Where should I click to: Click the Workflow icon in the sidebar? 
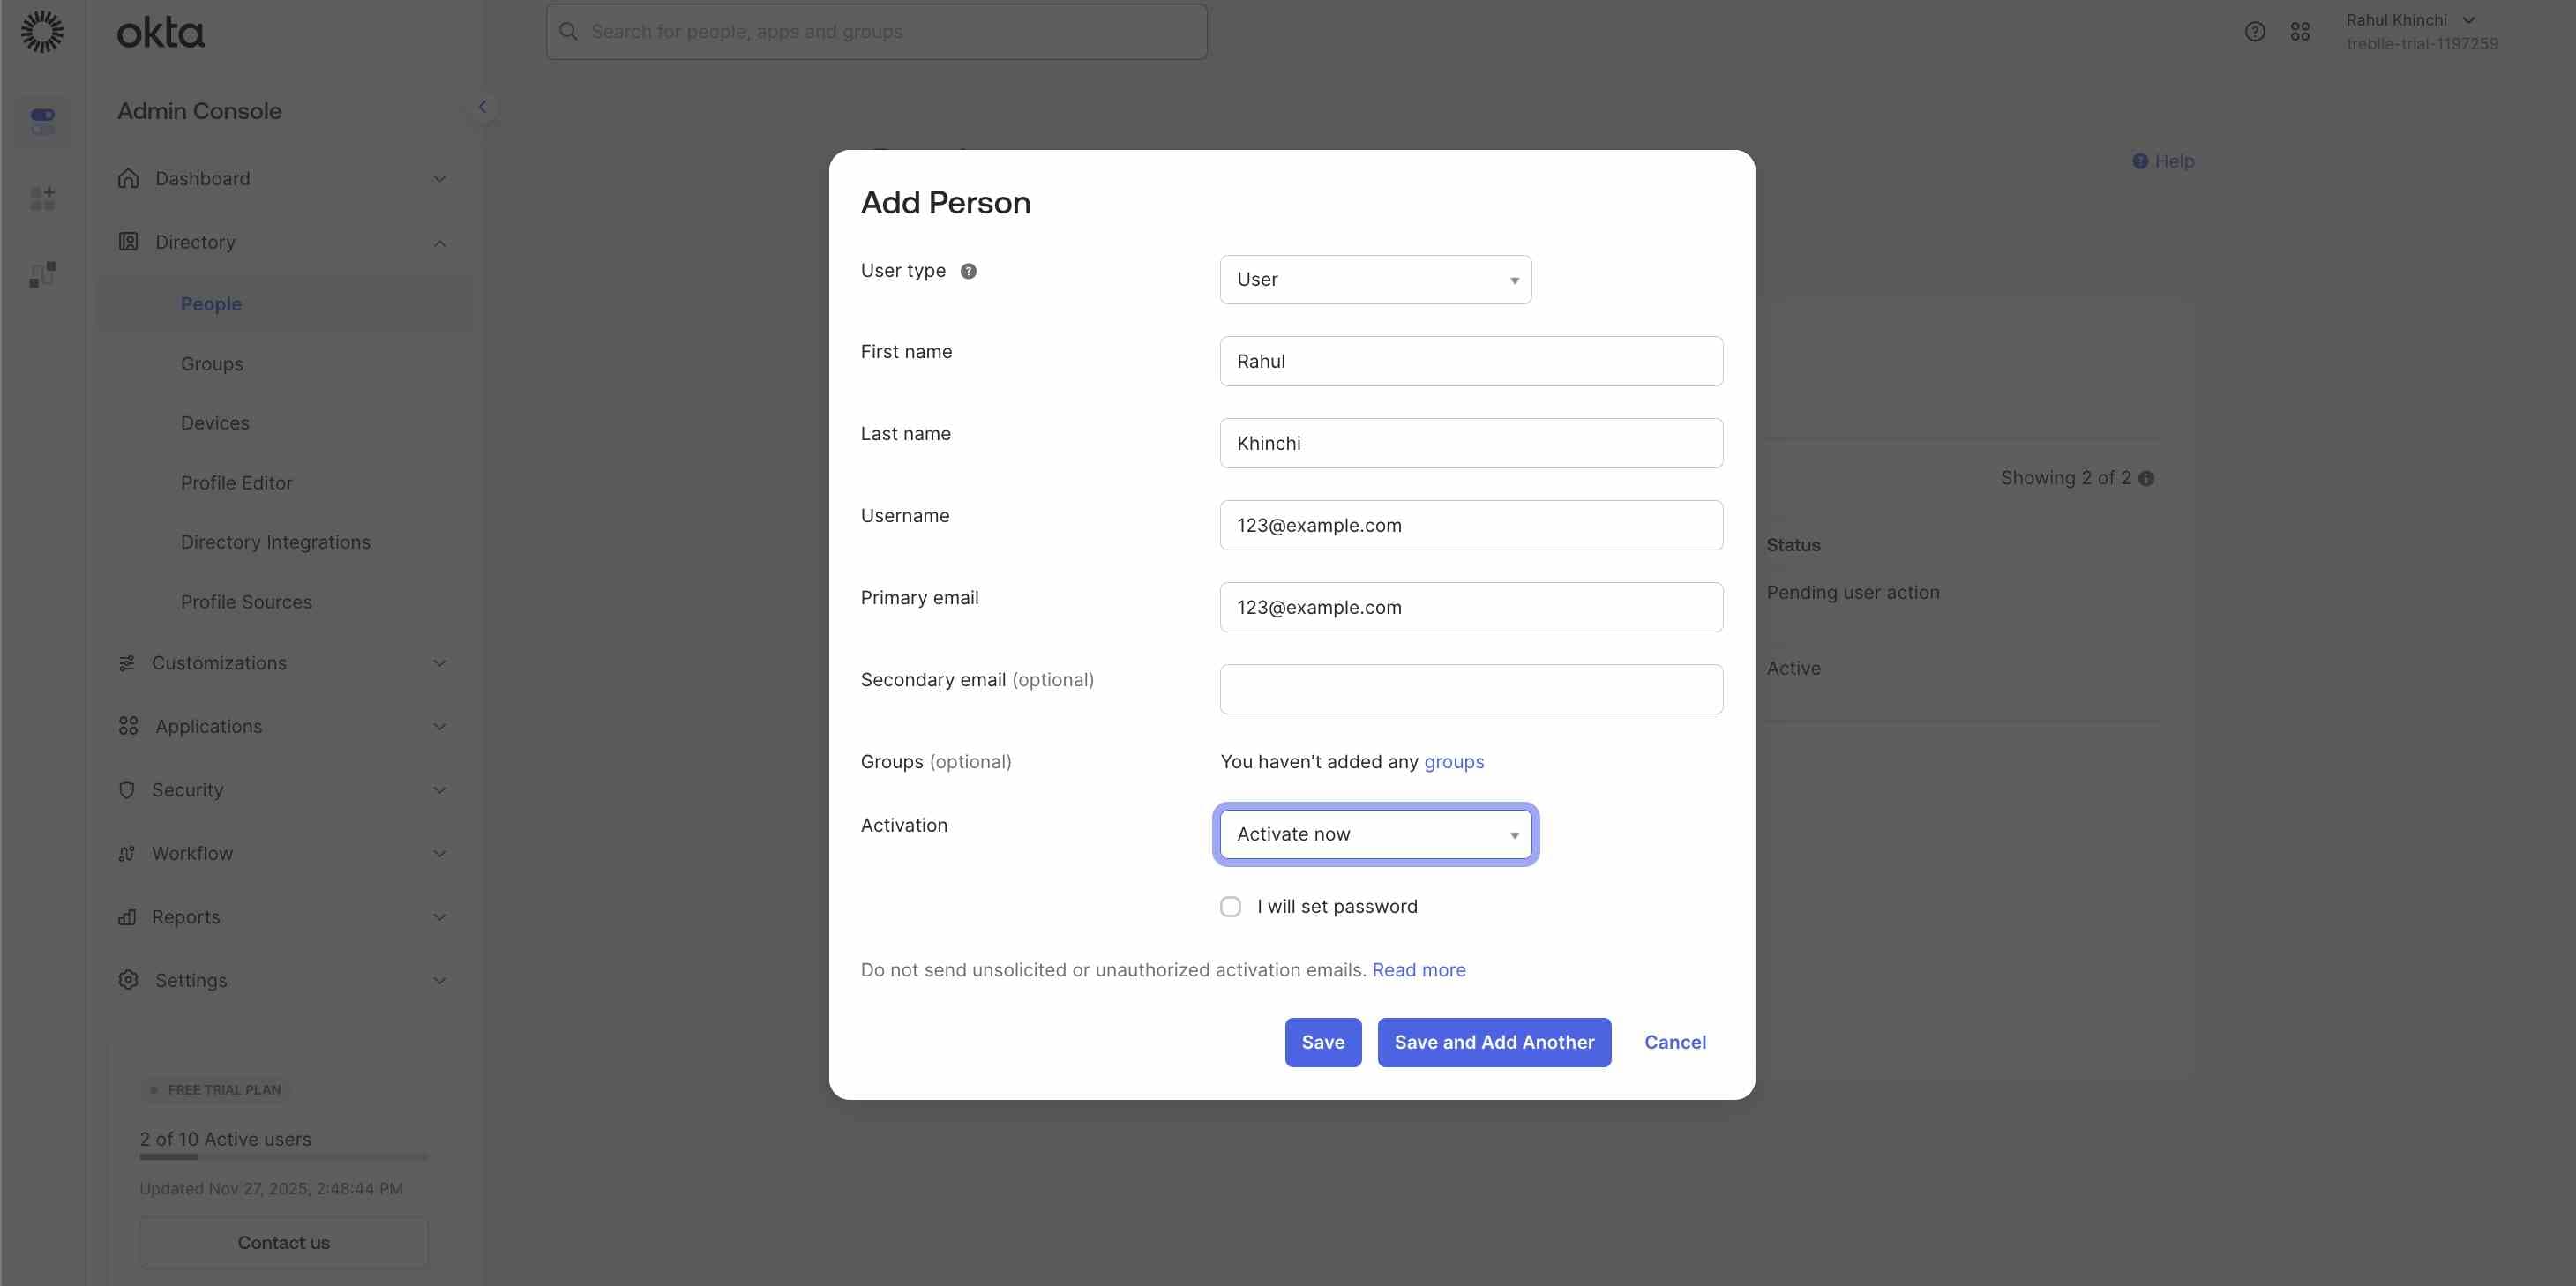128,853
